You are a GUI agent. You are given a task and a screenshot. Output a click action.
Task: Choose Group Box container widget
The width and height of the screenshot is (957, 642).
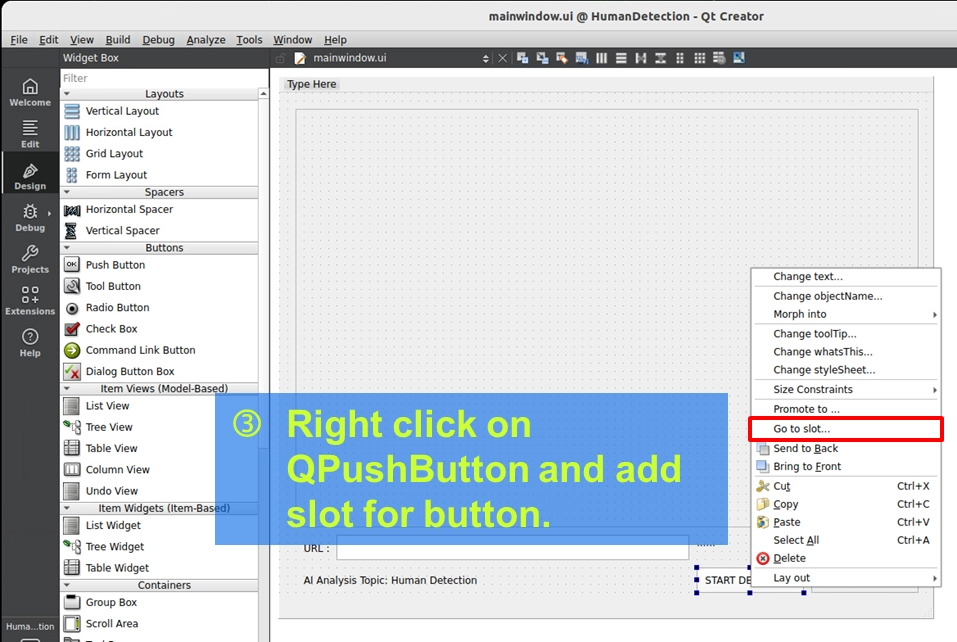[x=111, y=602]
